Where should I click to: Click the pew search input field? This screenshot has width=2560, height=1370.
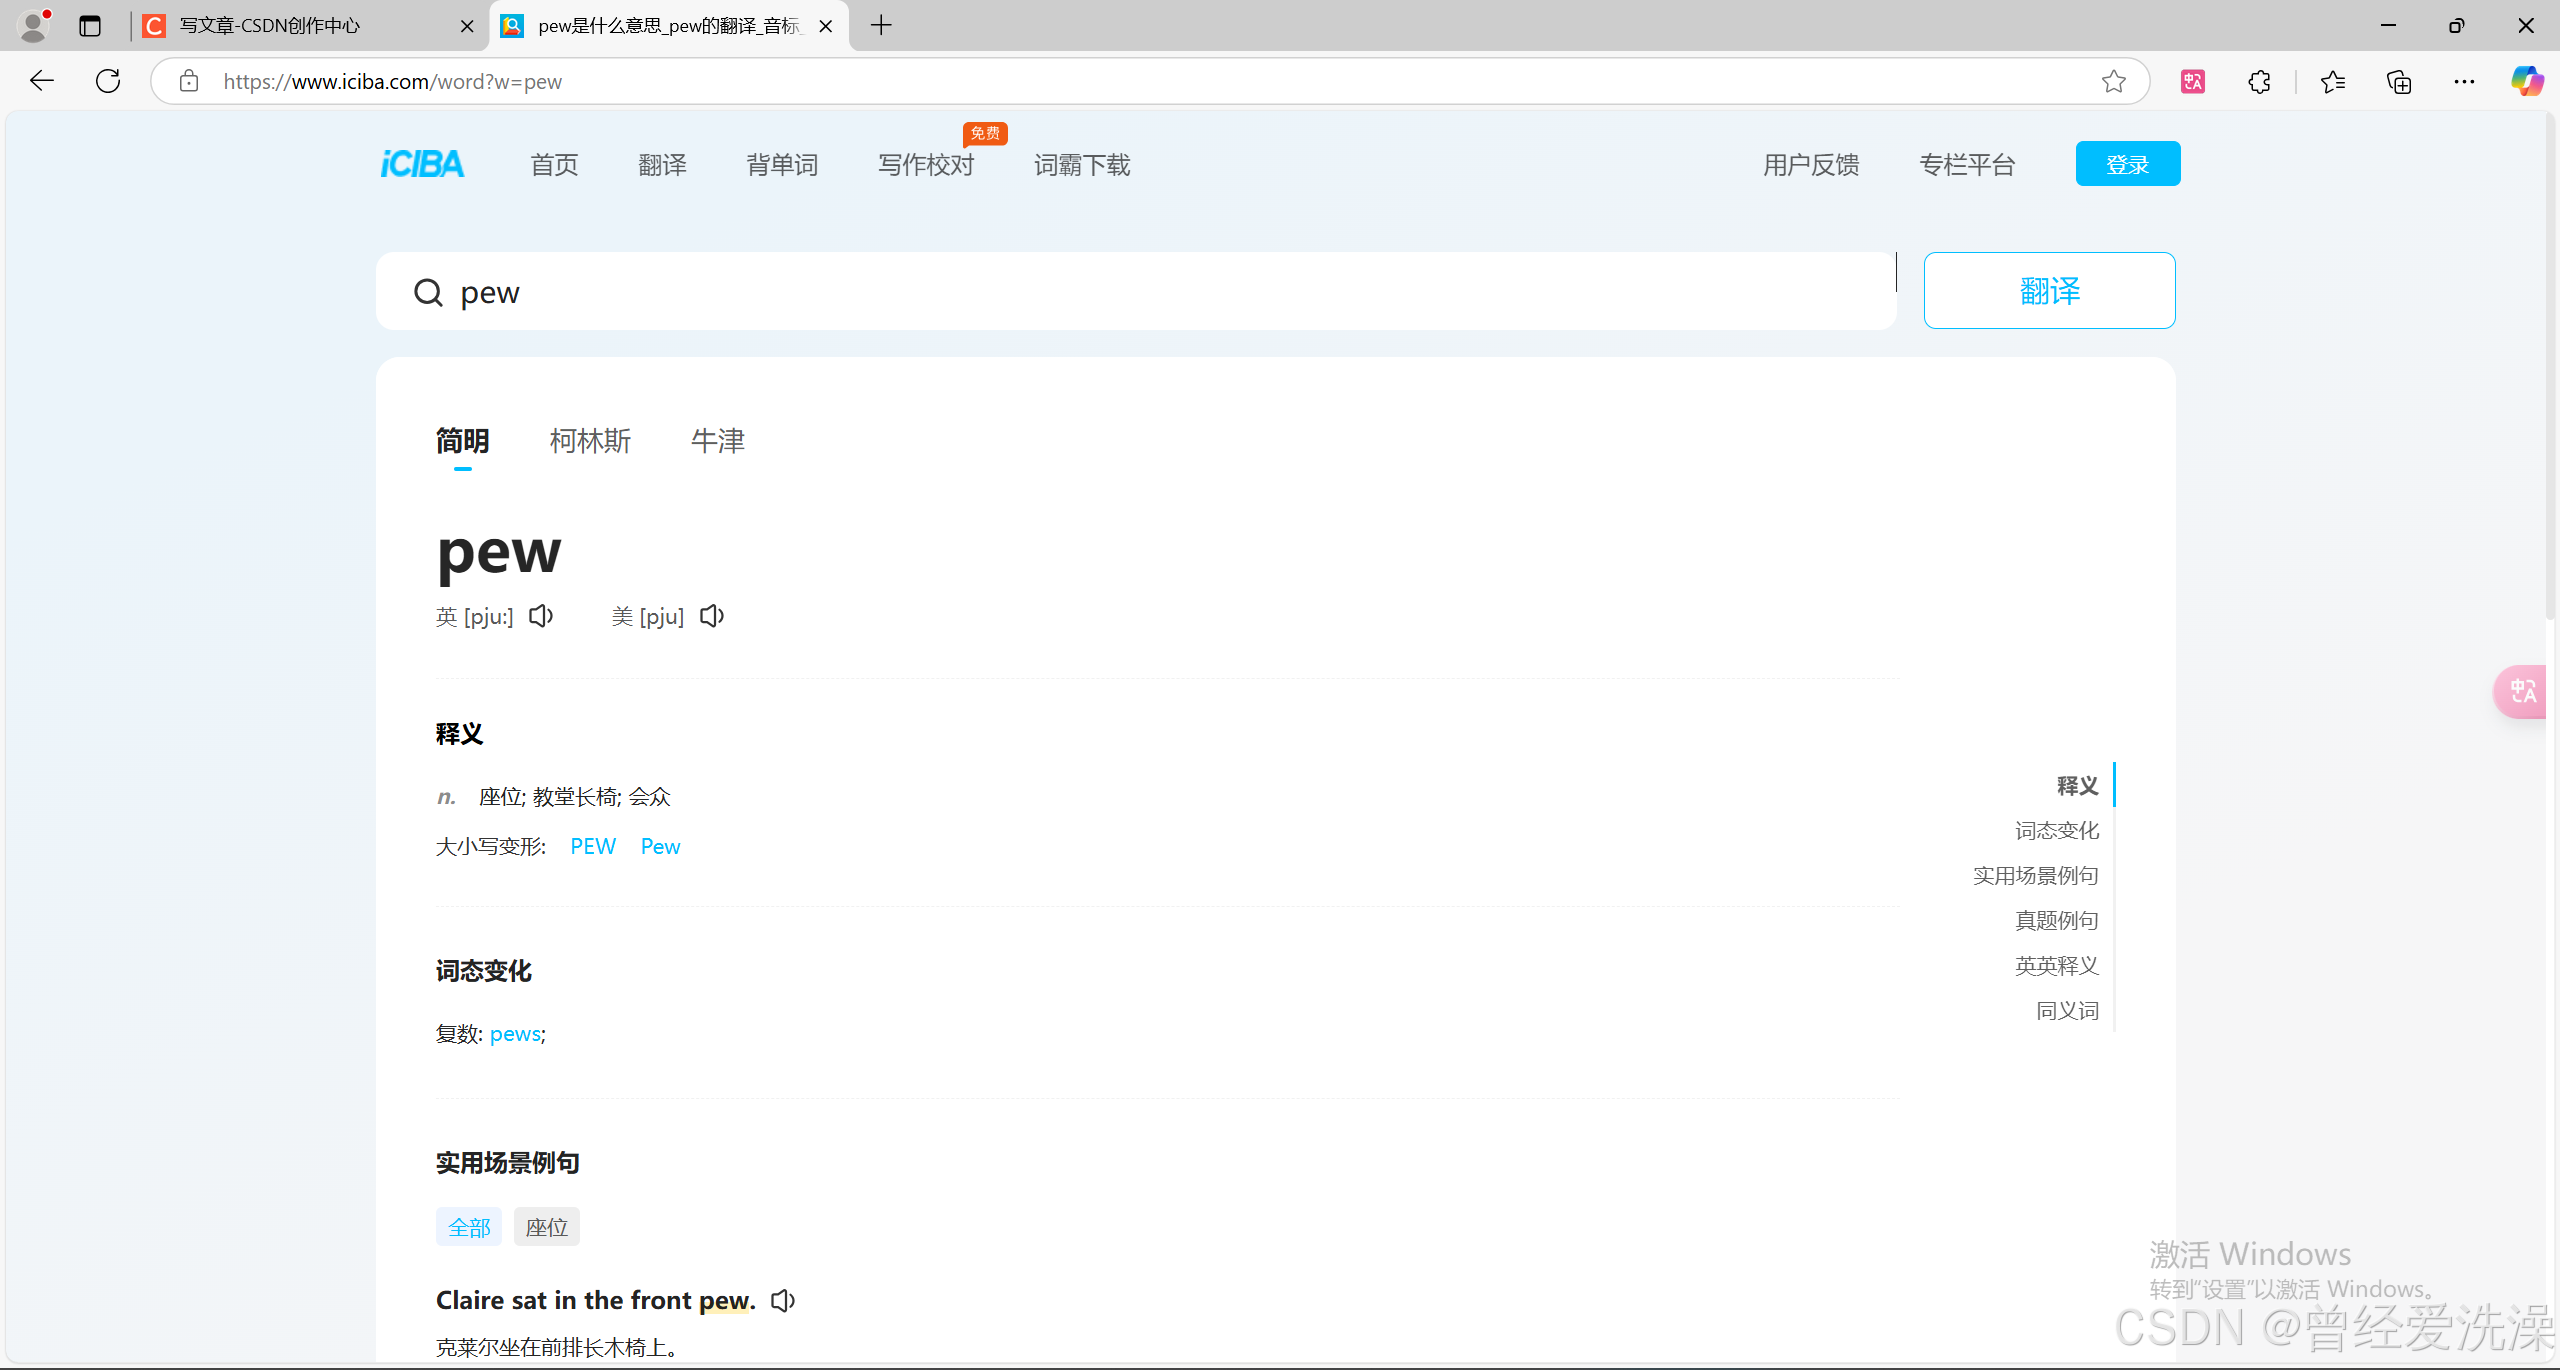point(1135,292)
